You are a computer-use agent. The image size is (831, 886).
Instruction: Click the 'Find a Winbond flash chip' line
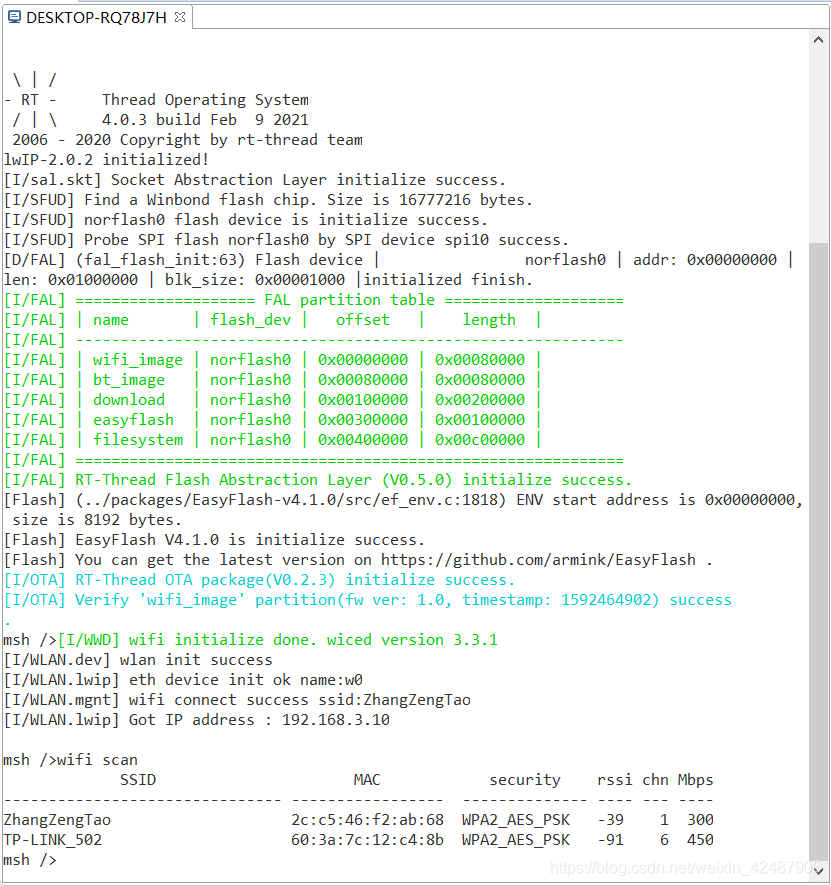click(x=268, y=200)
